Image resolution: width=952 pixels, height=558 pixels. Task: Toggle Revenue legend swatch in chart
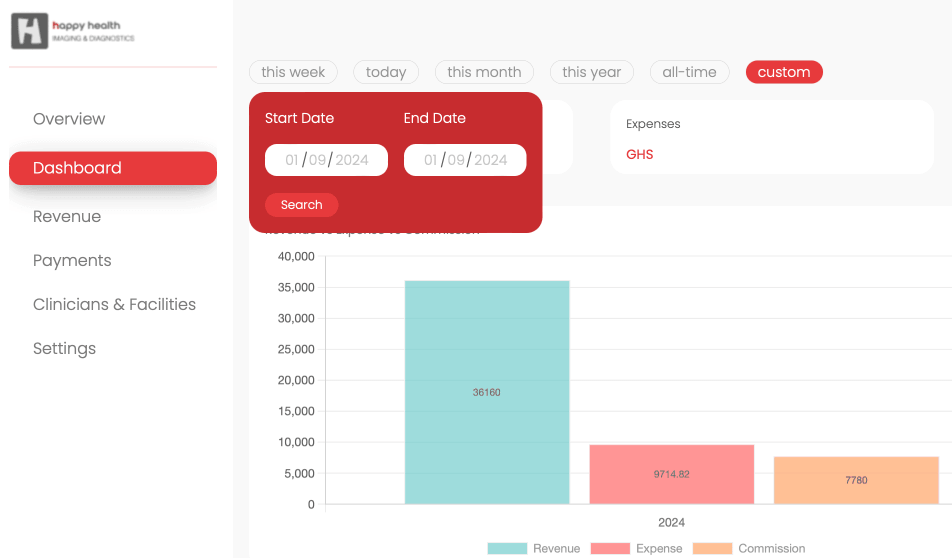[507, 549]
